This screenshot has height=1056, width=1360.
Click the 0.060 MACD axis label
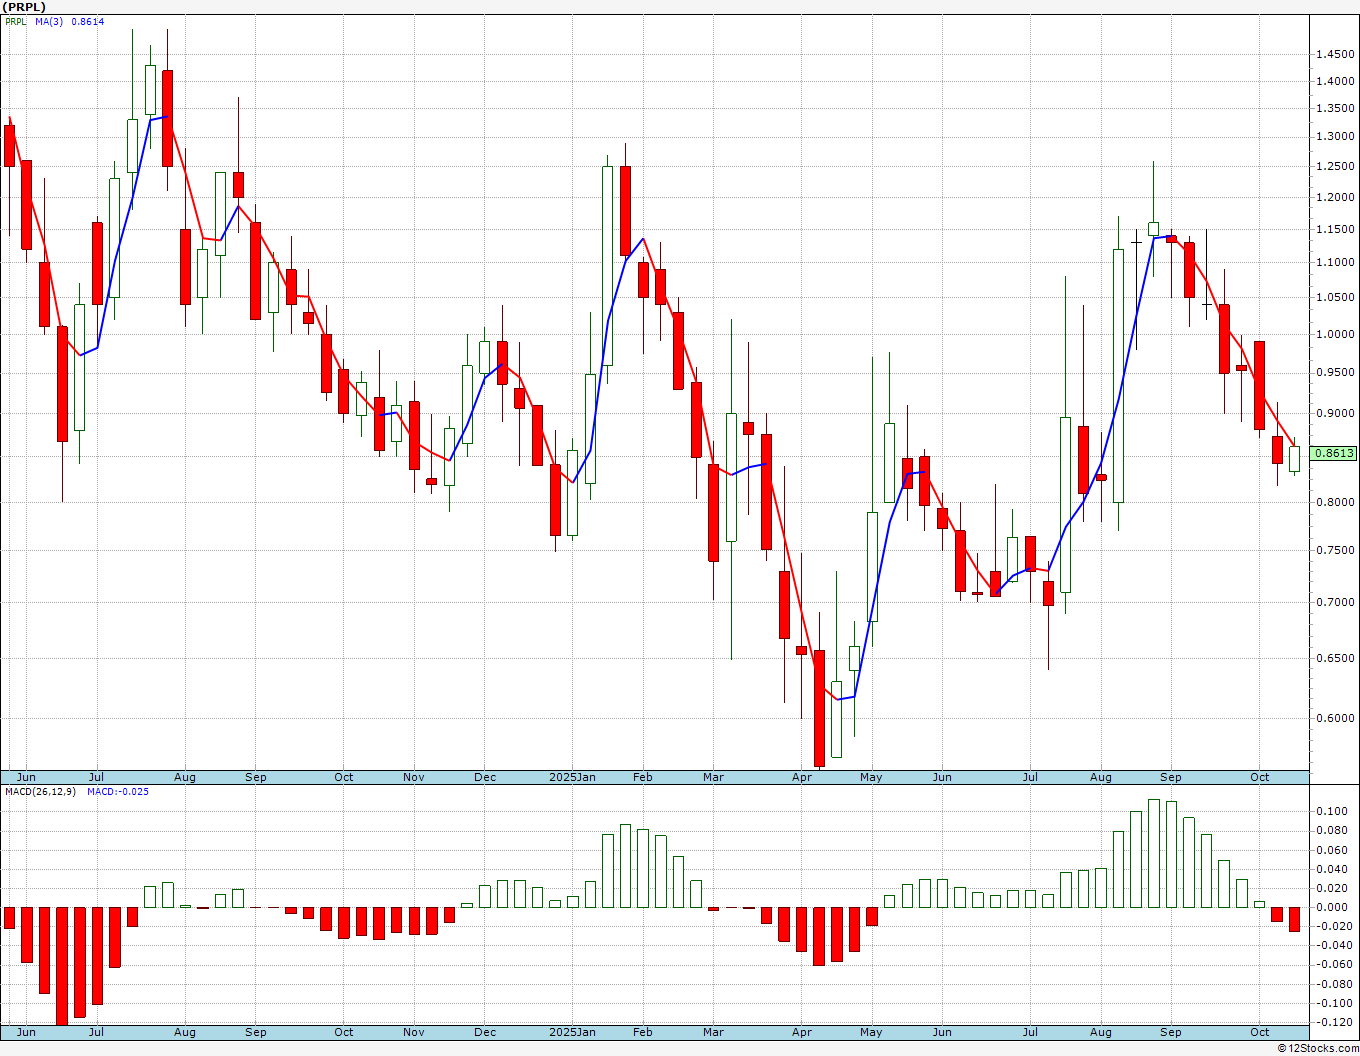[1331, 850]
